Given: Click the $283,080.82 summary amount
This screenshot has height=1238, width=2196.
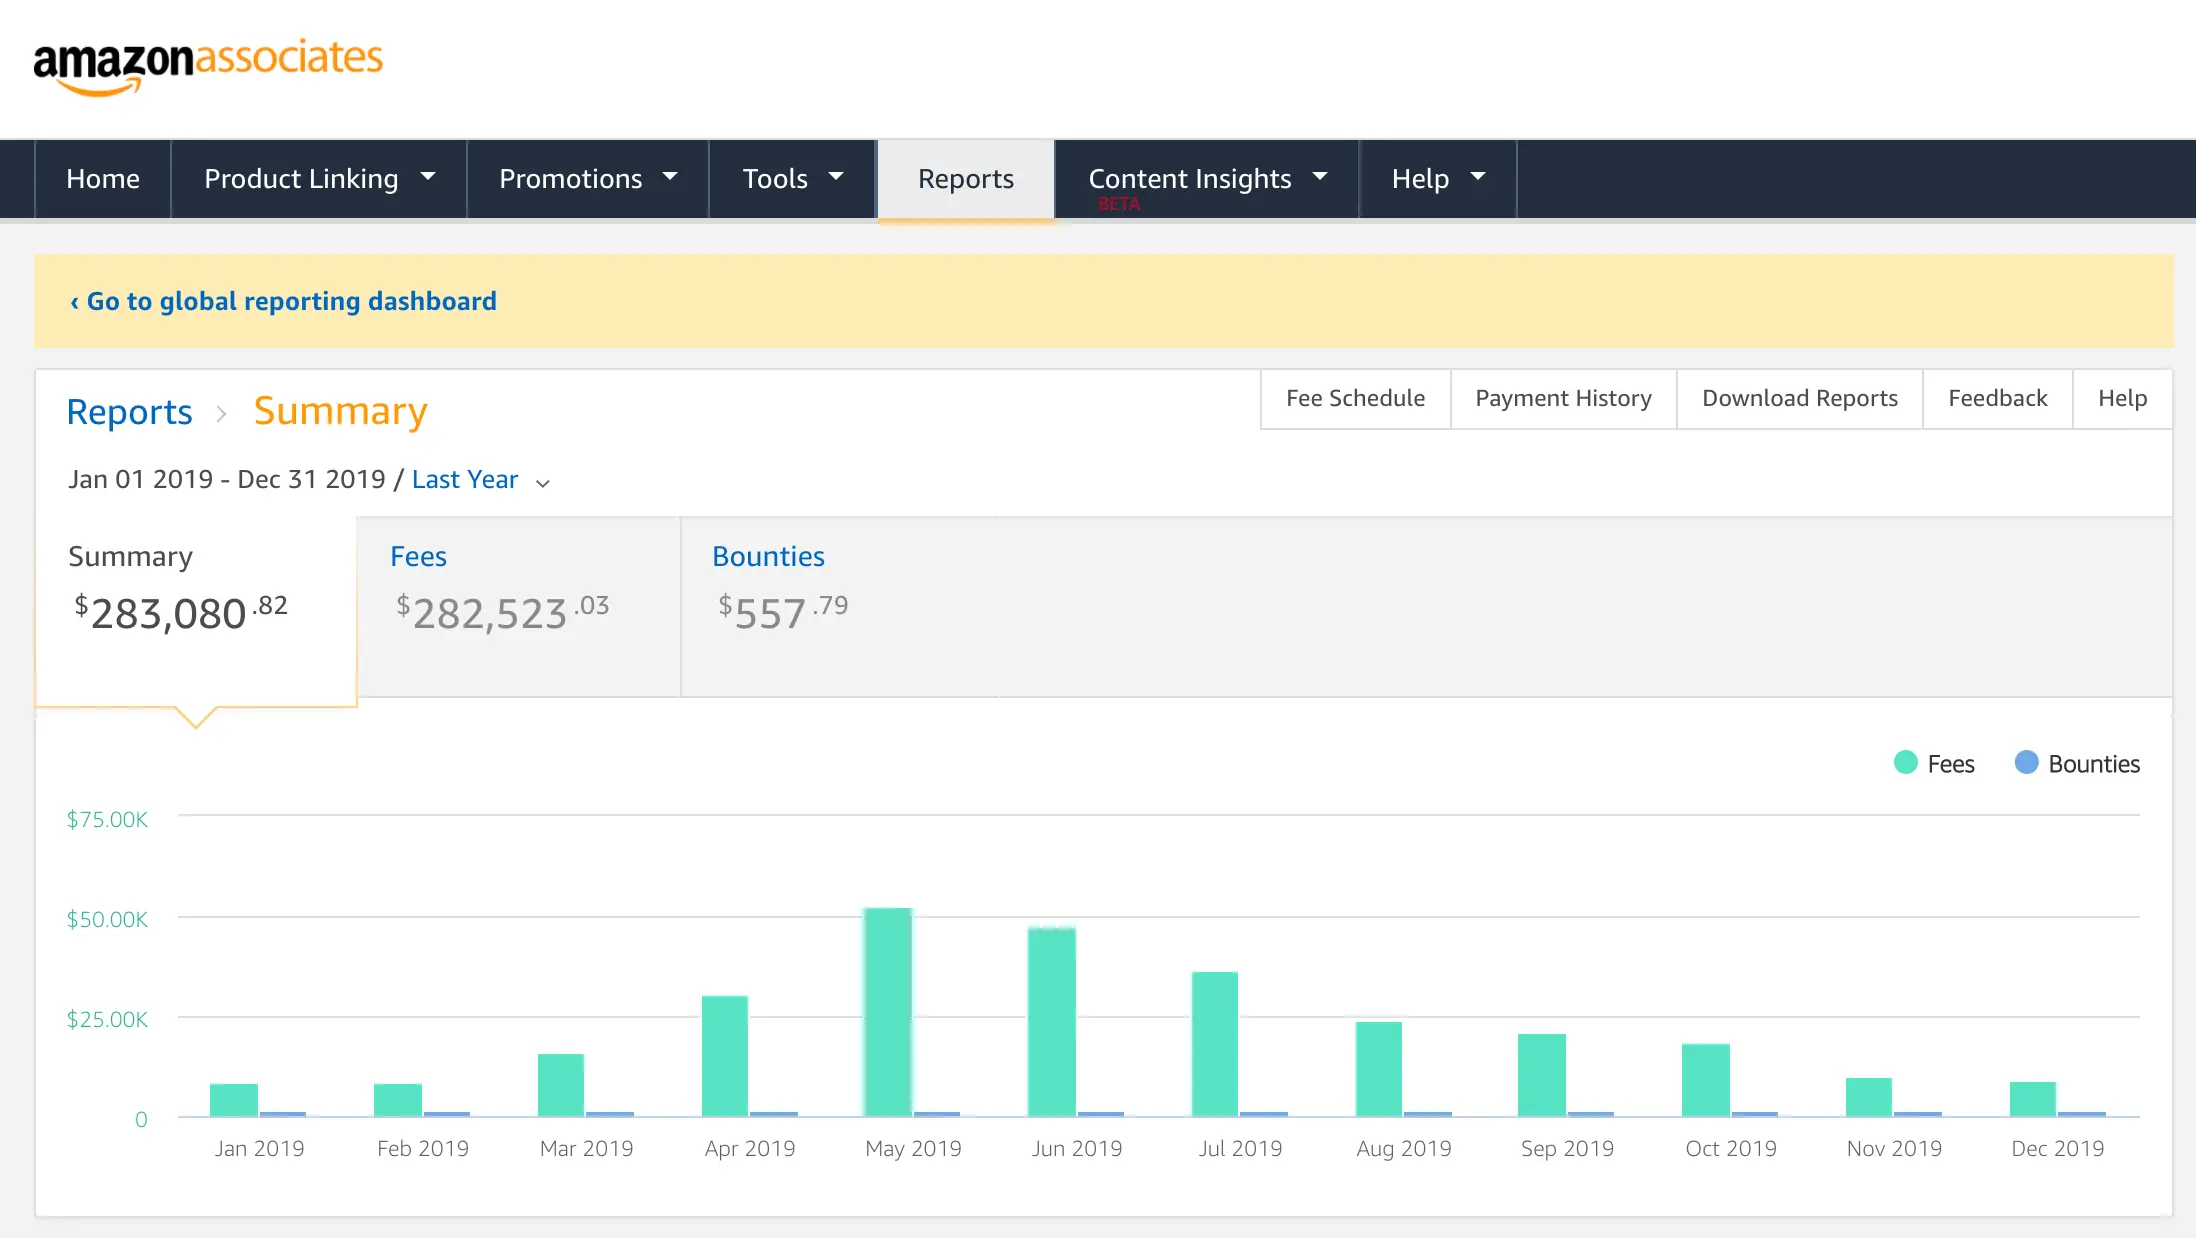Looking at the screenshot, I should (x=181, y=612).
